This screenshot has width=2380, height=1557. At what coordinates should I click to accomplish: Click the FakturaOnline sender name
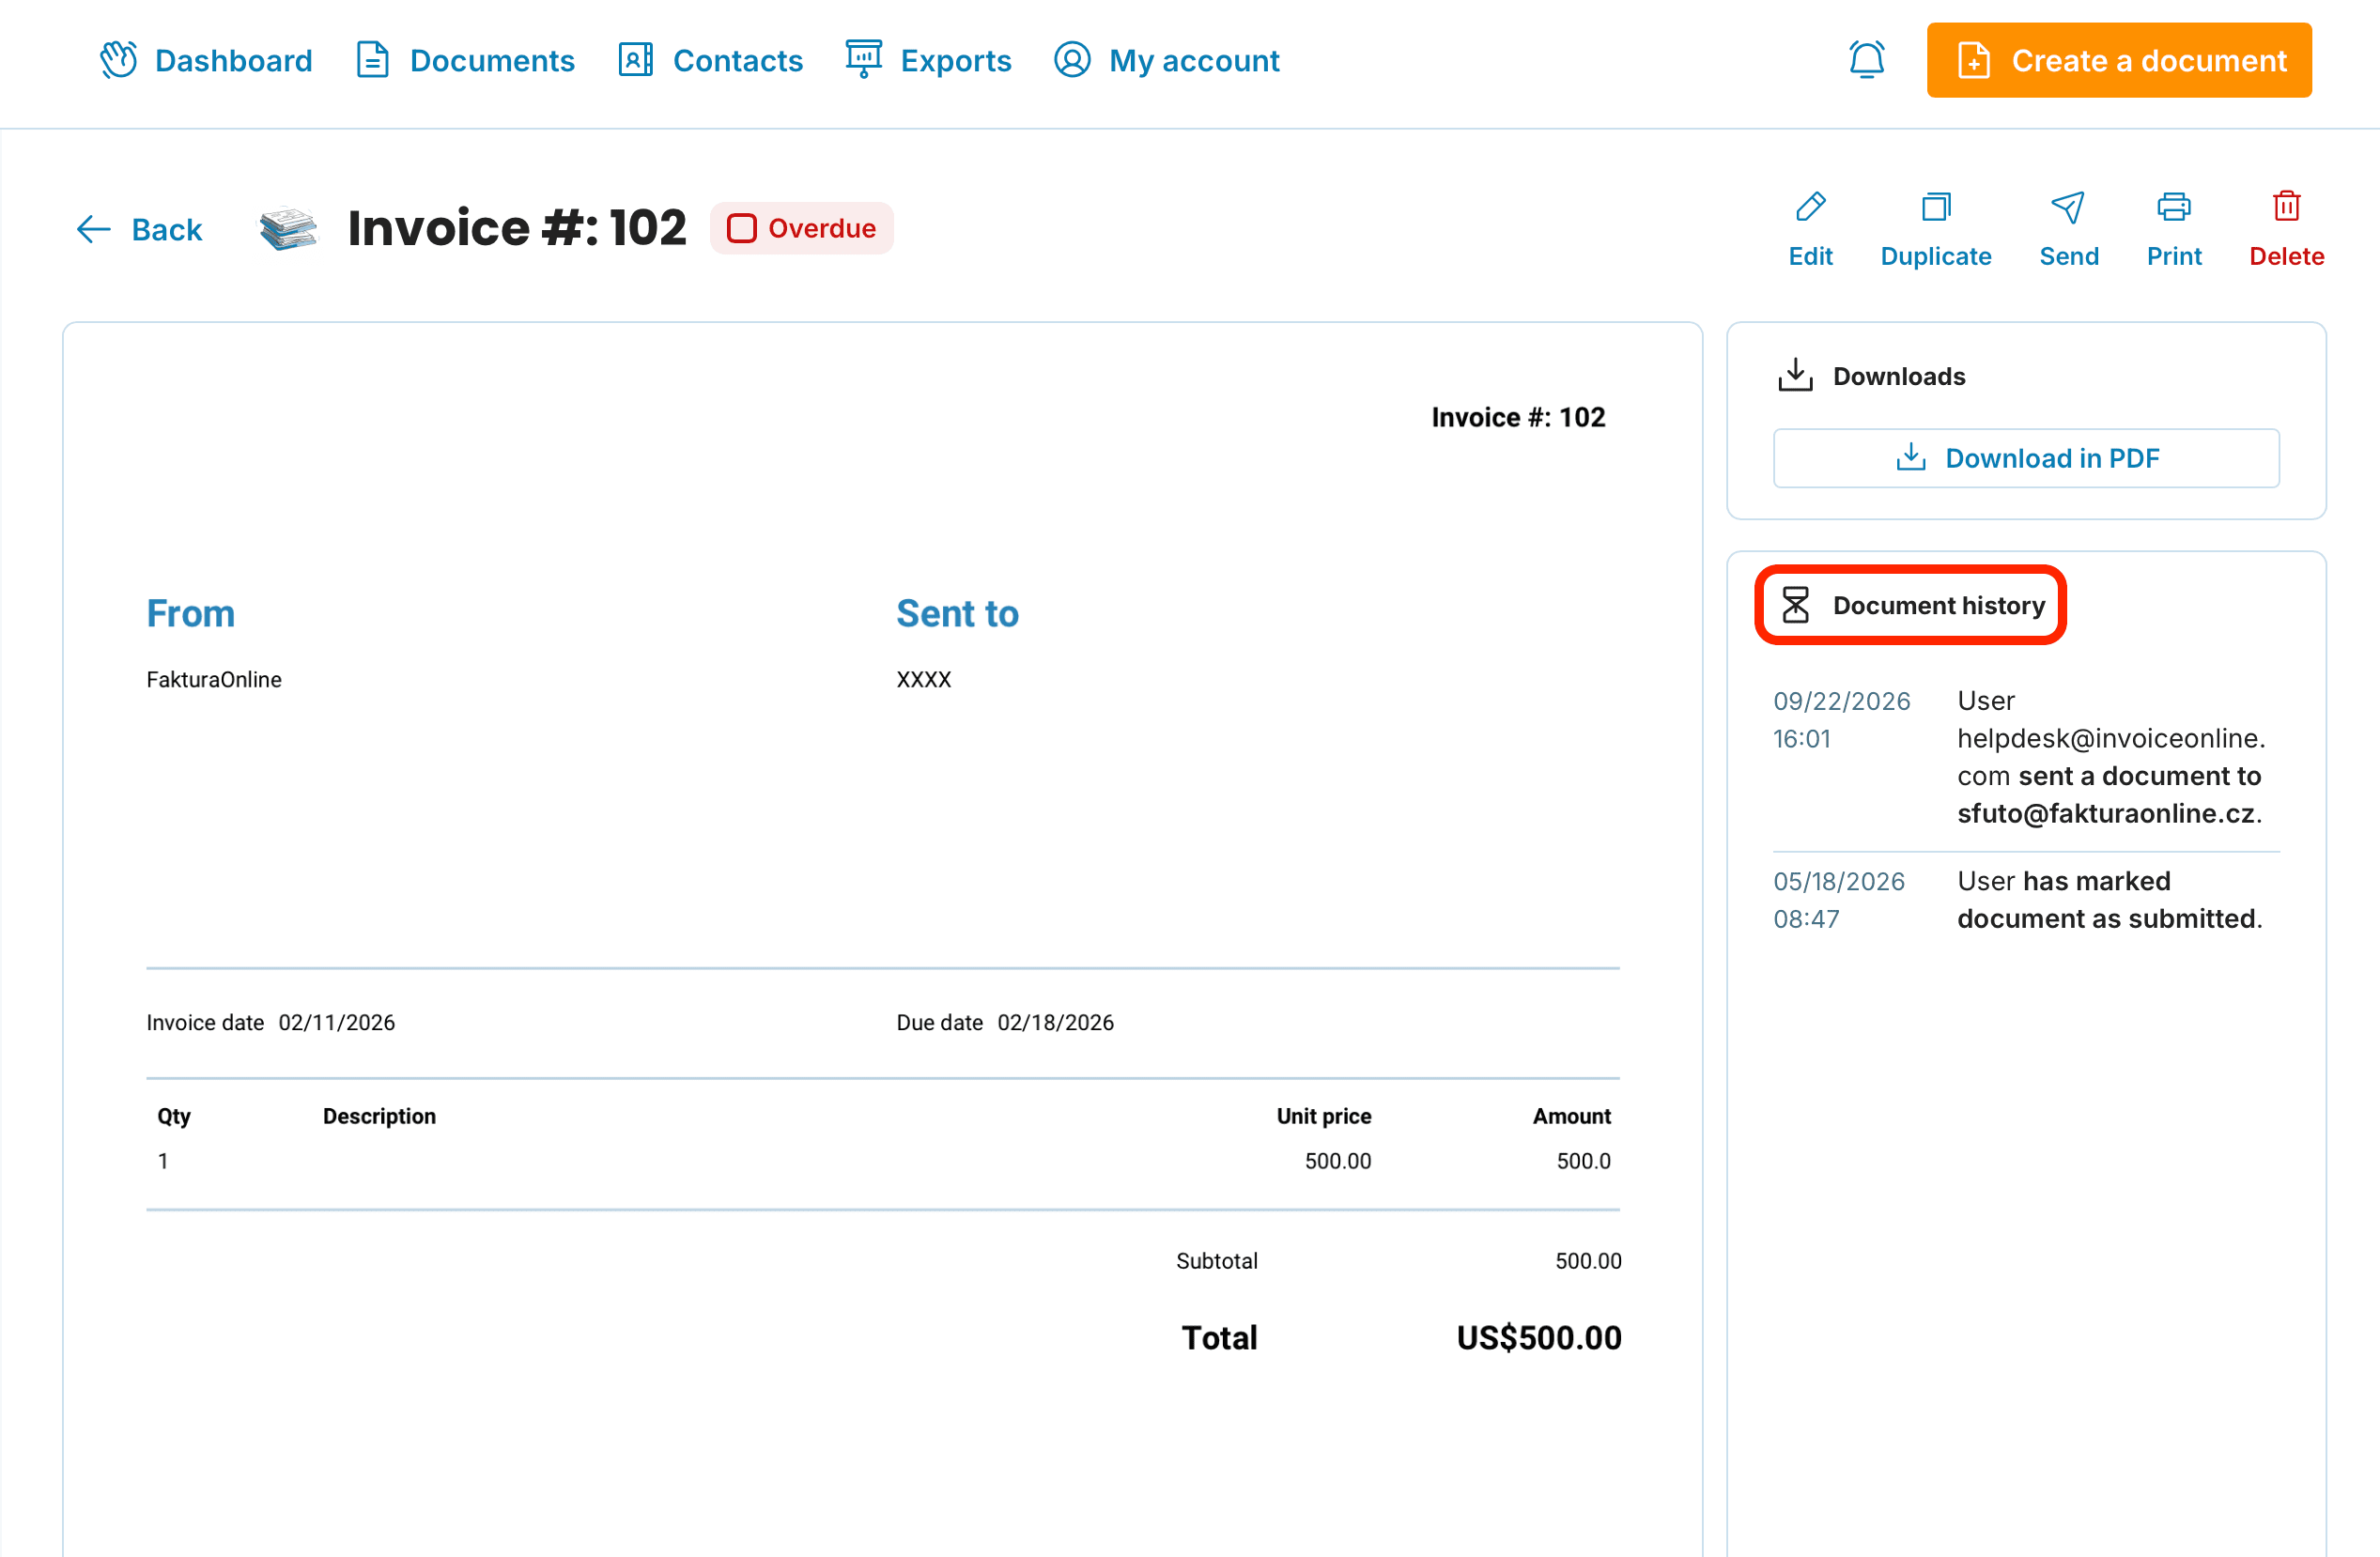click(214, 680)
